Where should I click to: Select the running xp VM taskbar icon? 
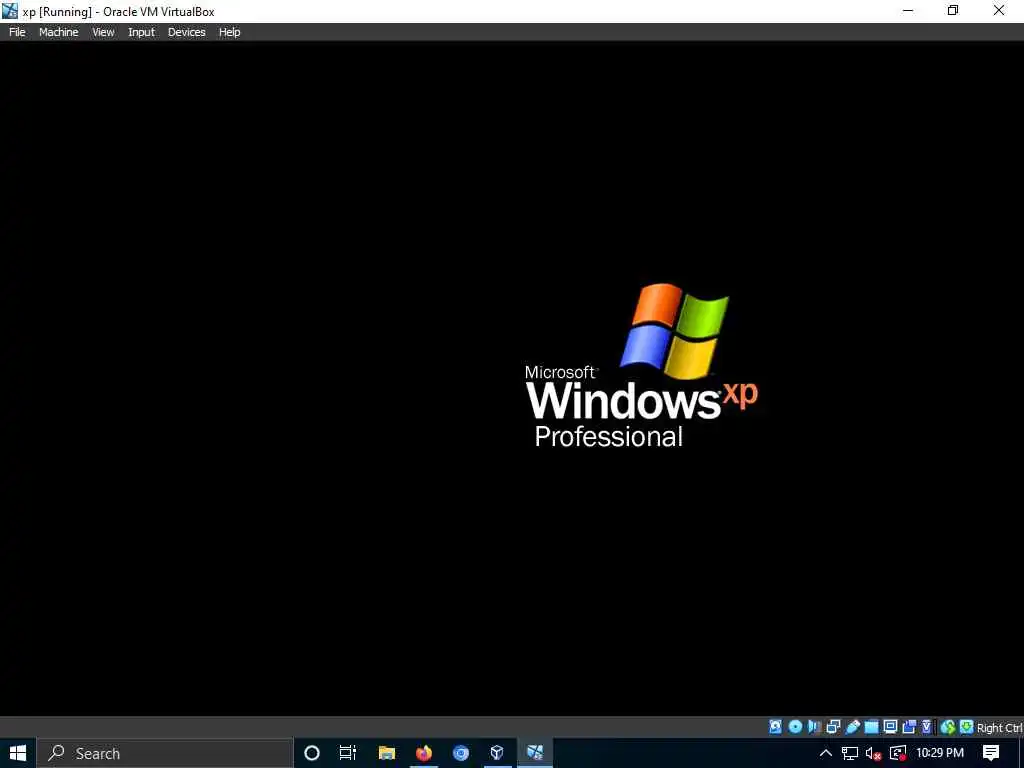[x=535, y=753]
